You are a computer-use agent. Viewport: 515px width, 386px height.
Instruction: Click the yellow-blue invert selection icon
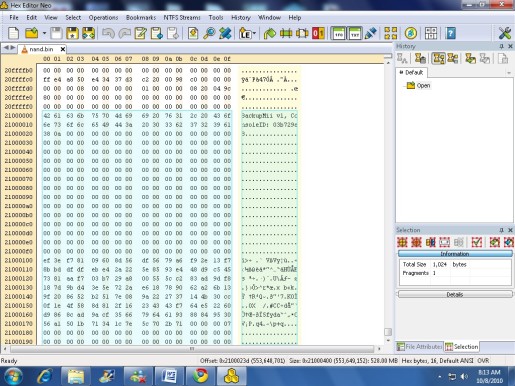pyautogui.click(x=430, y=242)
